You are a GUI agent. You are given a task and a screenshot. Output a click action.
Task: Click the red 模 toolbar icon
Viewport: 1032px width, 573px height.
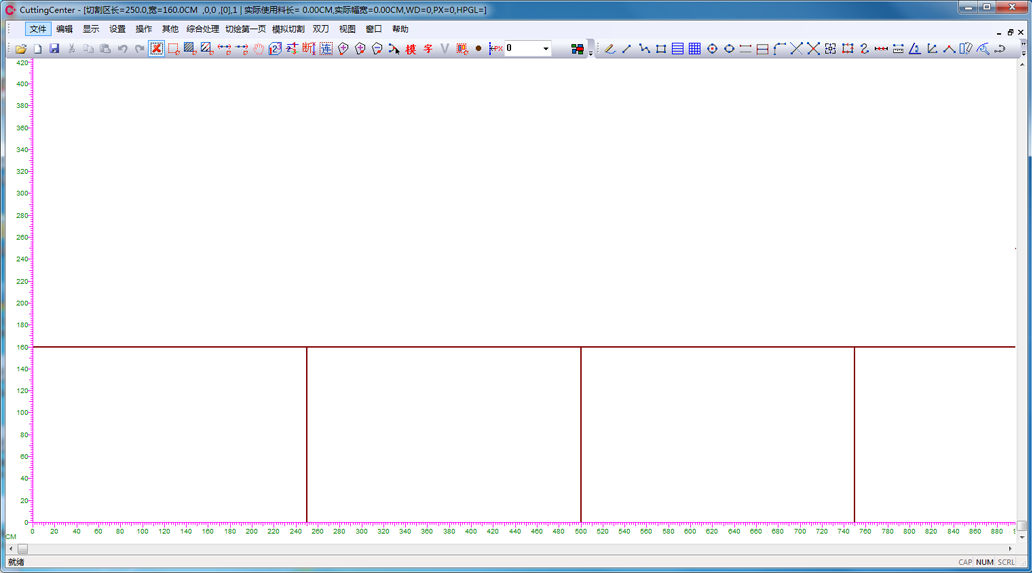coord(410,48)
